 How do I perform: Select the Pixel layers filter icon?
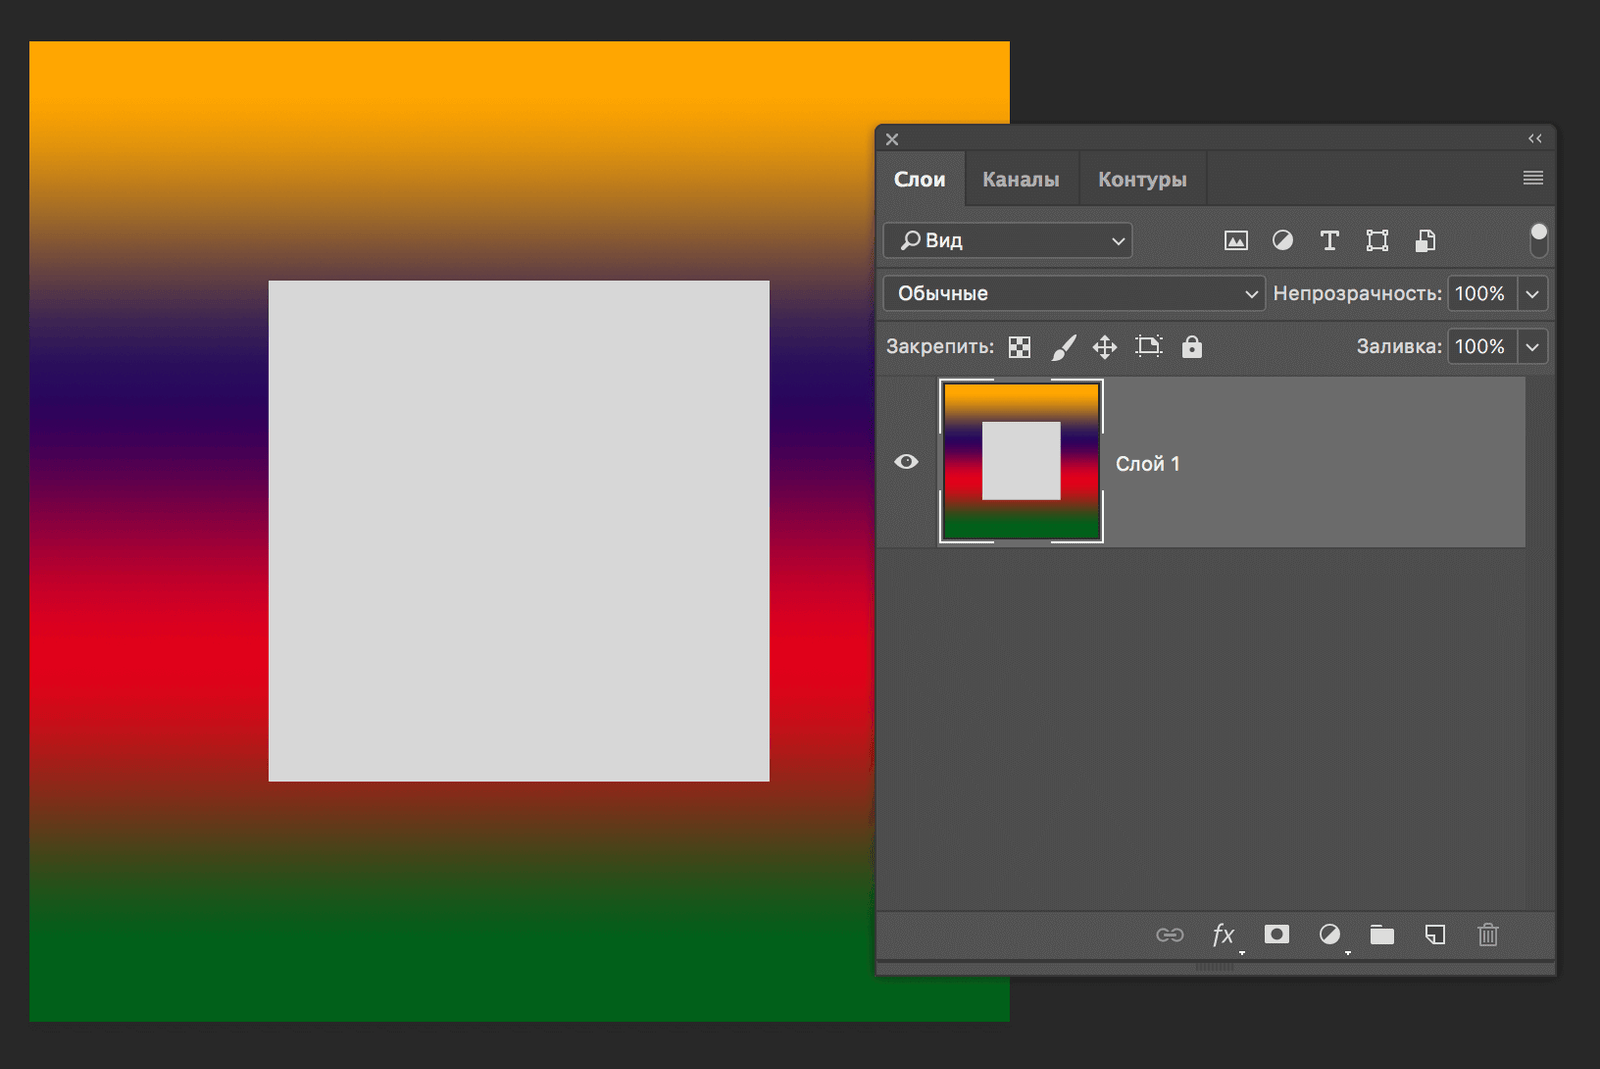click(x=1235, y=240)
